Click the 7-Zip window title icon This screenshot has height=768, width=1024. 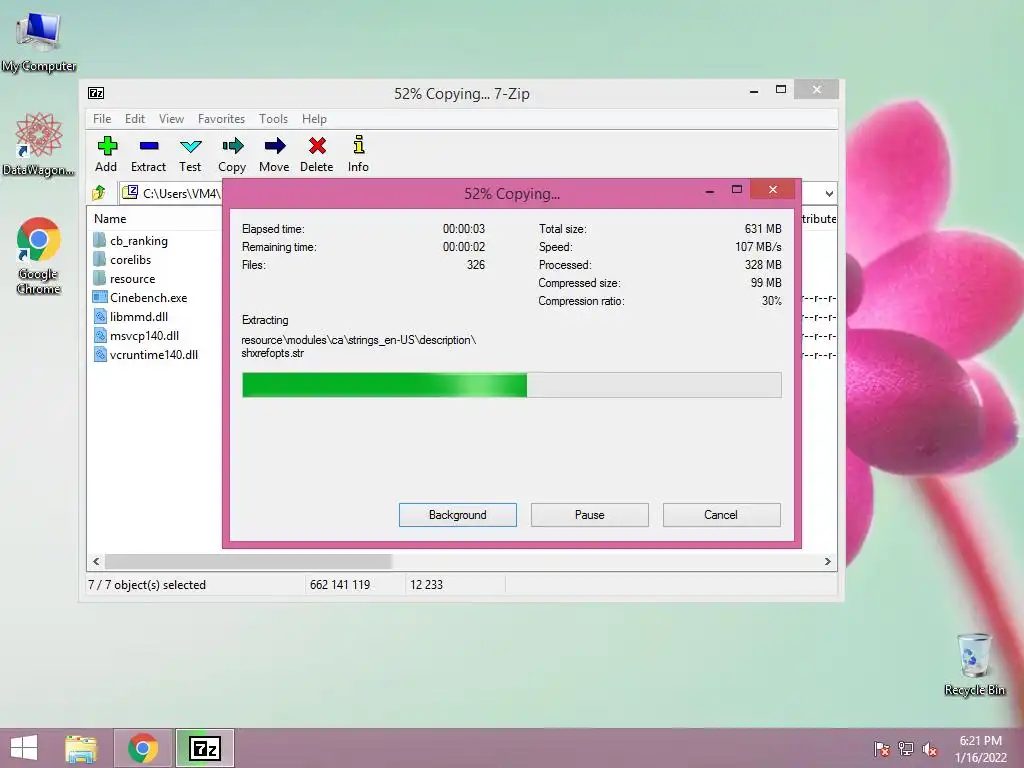(96, 93)
